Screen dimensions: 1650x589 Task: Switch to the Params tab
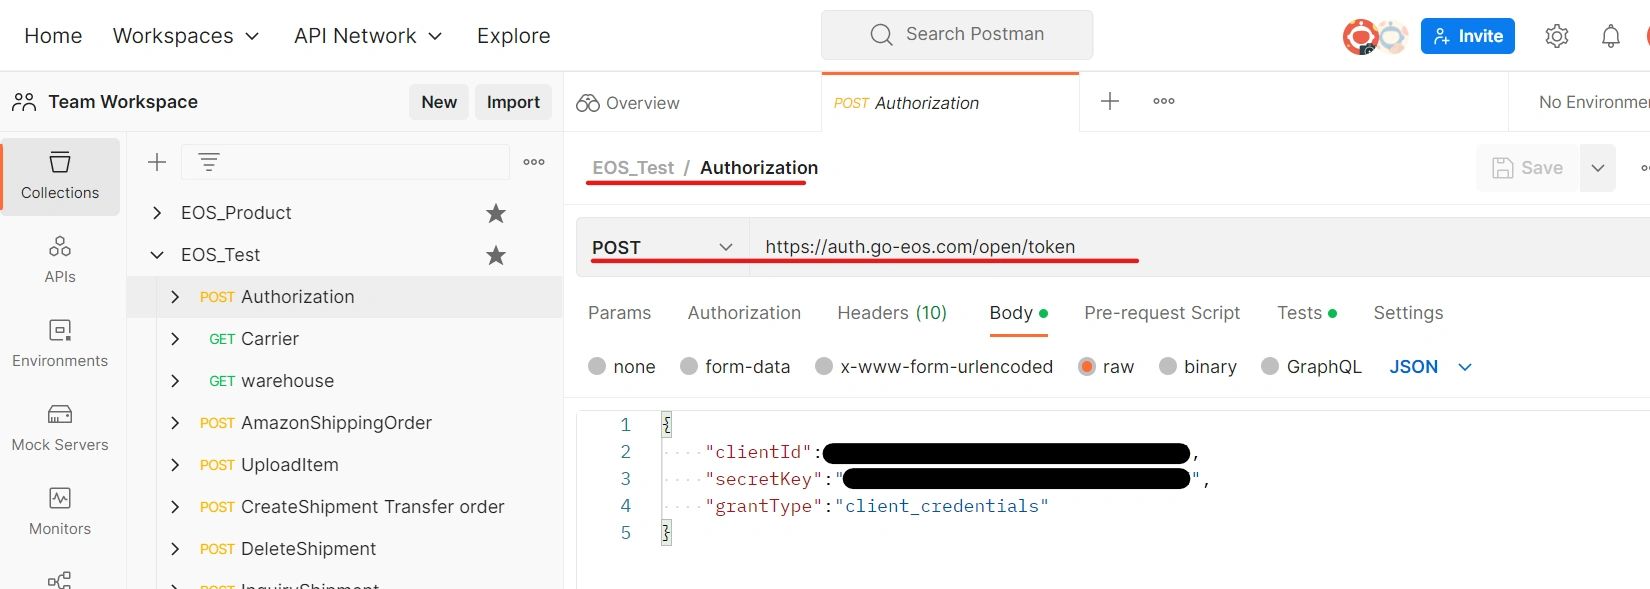619,313
